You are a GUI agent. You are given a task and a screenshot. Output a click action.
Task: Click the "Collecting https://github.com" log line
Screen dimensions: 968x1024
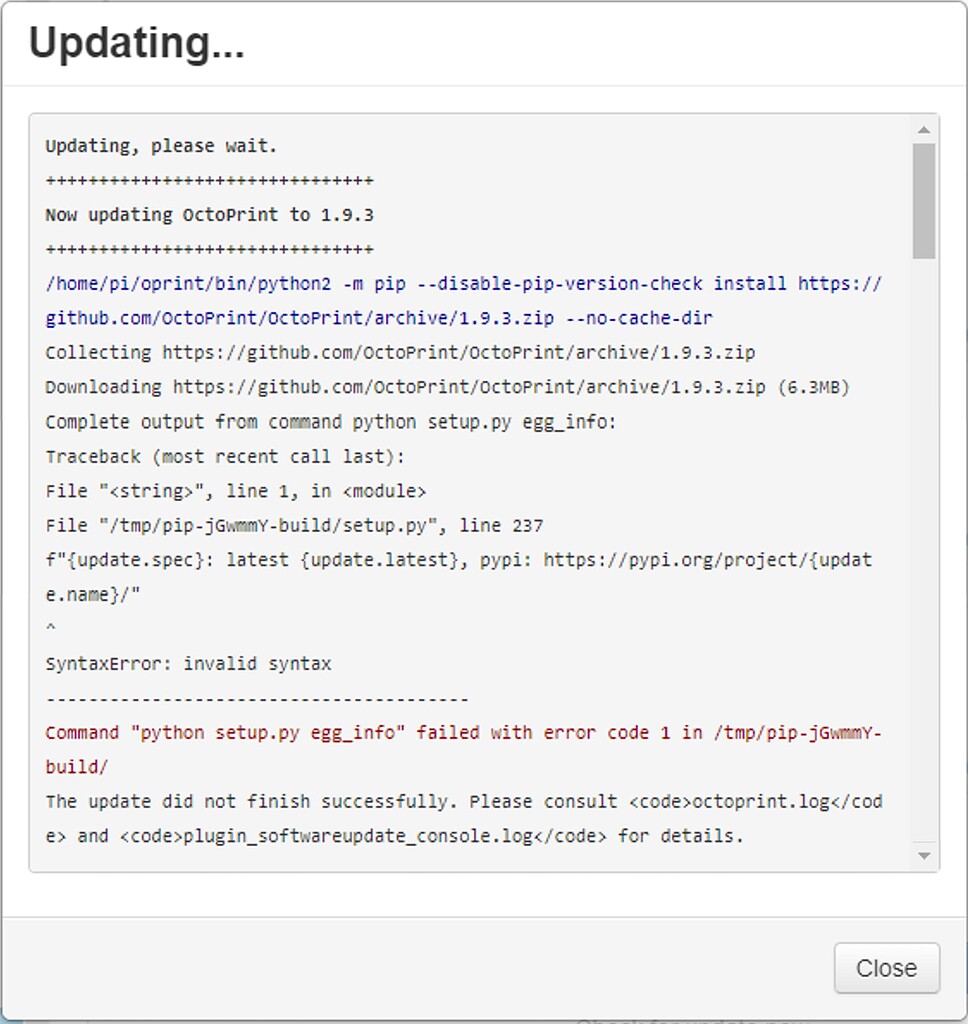400,353
